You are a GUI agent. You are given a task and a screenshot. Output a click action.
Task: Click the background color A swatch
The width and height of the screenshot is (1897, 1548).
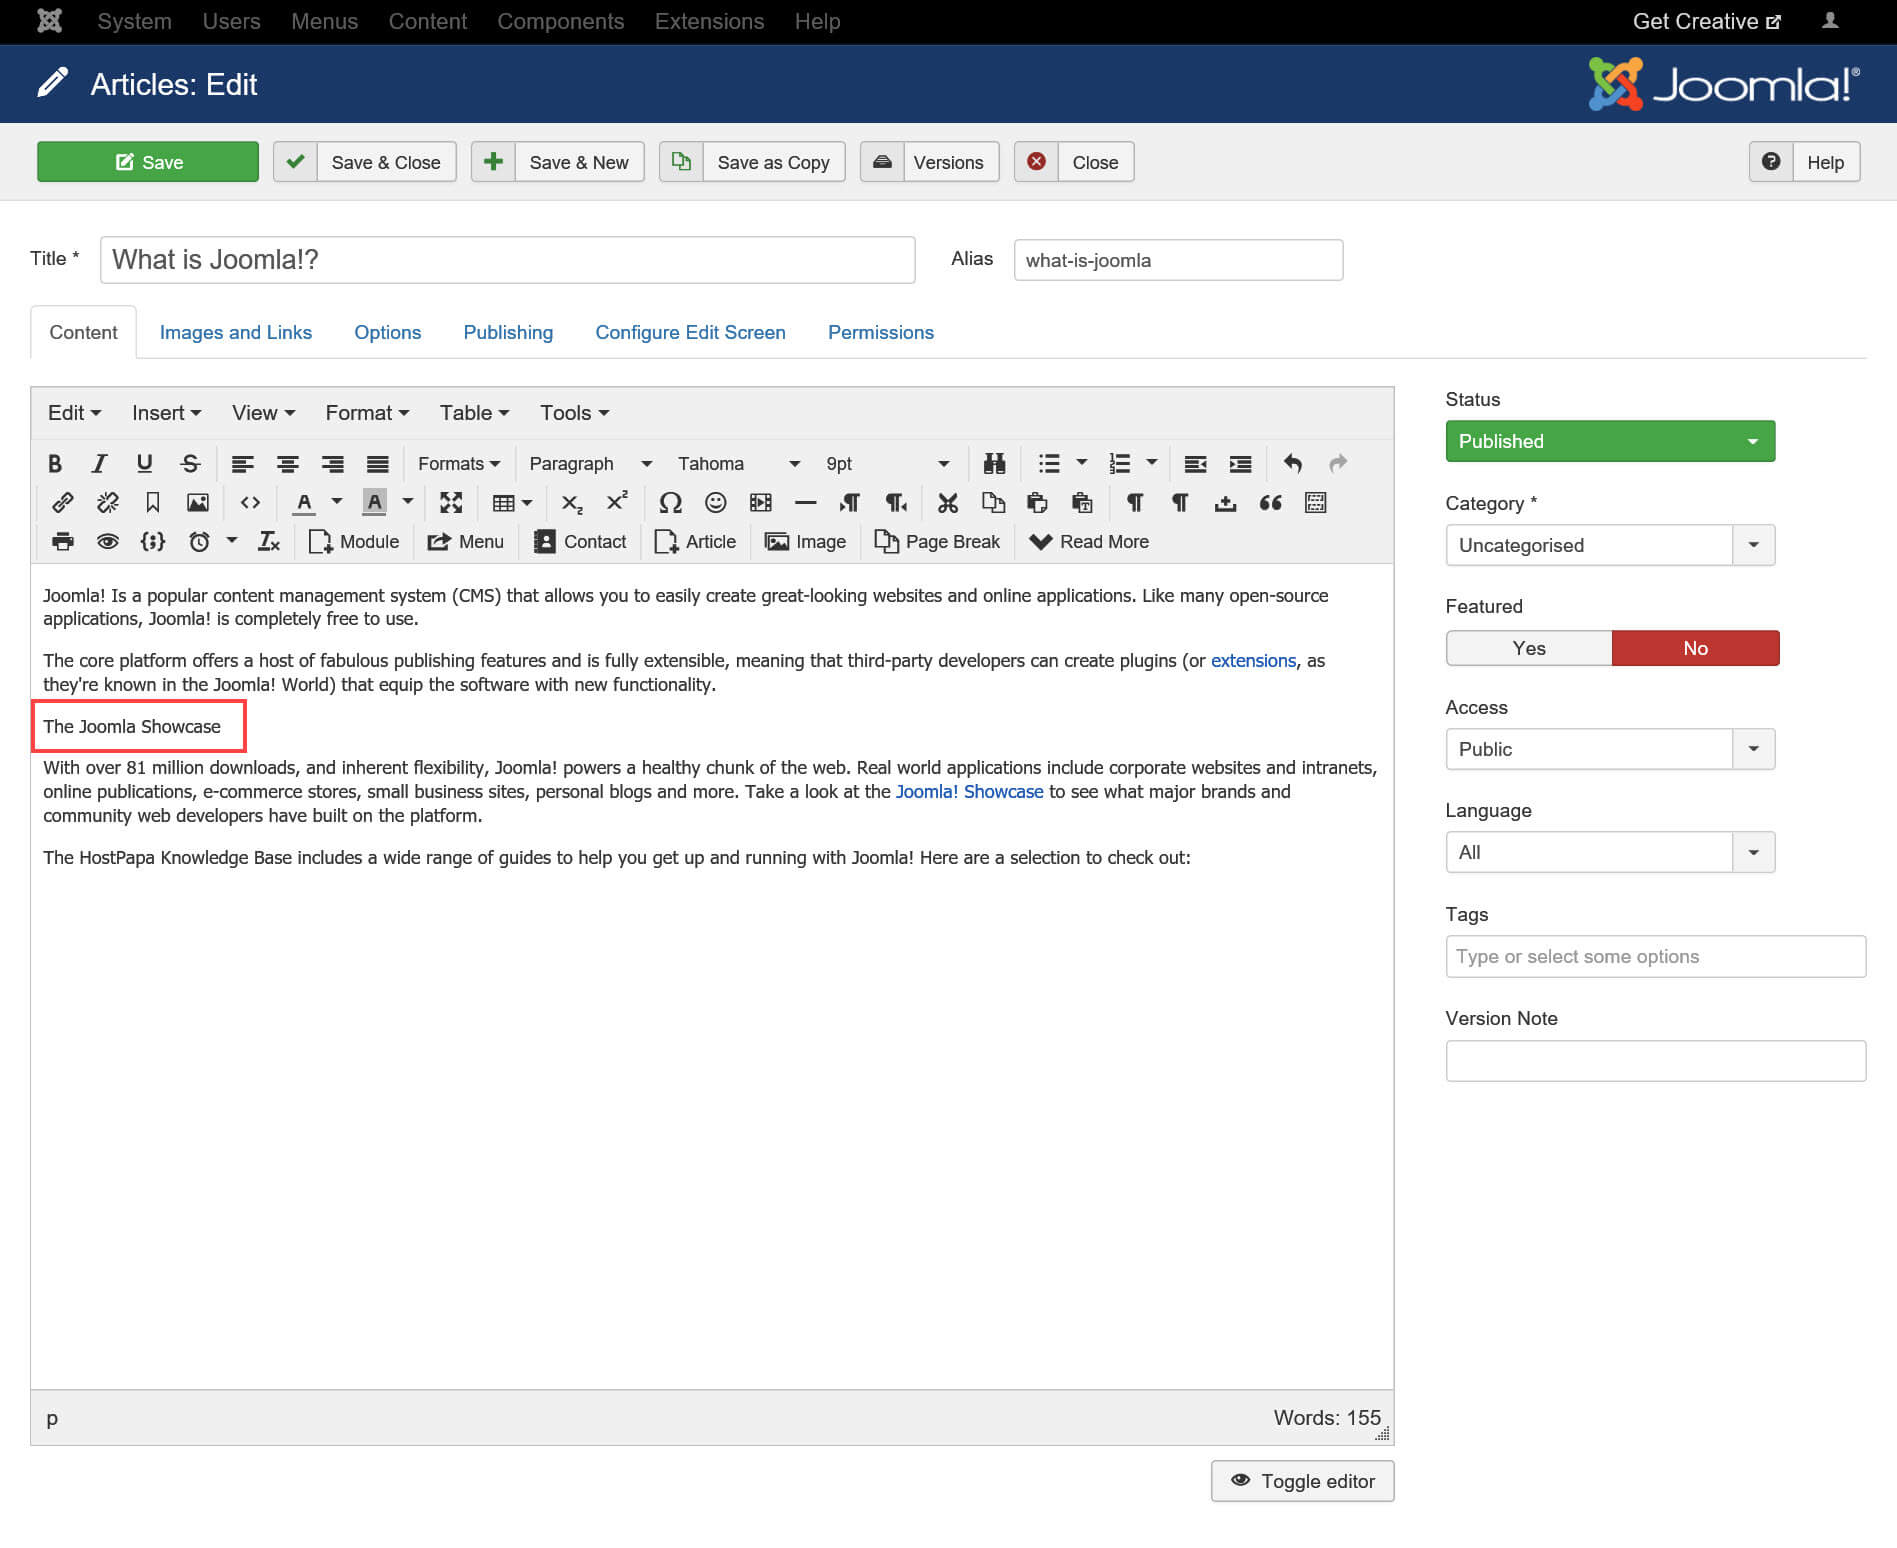coord(374,502)
